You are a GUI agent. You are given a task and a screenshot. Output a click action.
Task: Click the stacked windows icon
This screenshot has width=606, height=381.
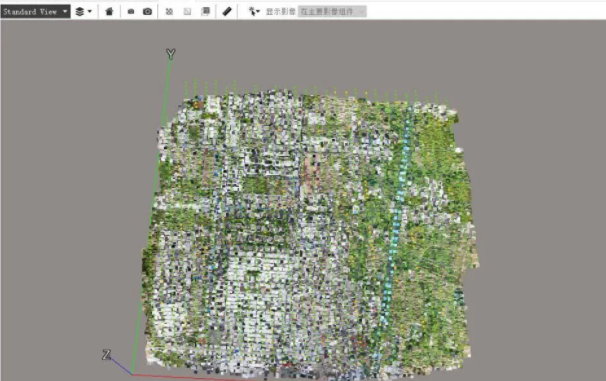(x=206, y=11)
